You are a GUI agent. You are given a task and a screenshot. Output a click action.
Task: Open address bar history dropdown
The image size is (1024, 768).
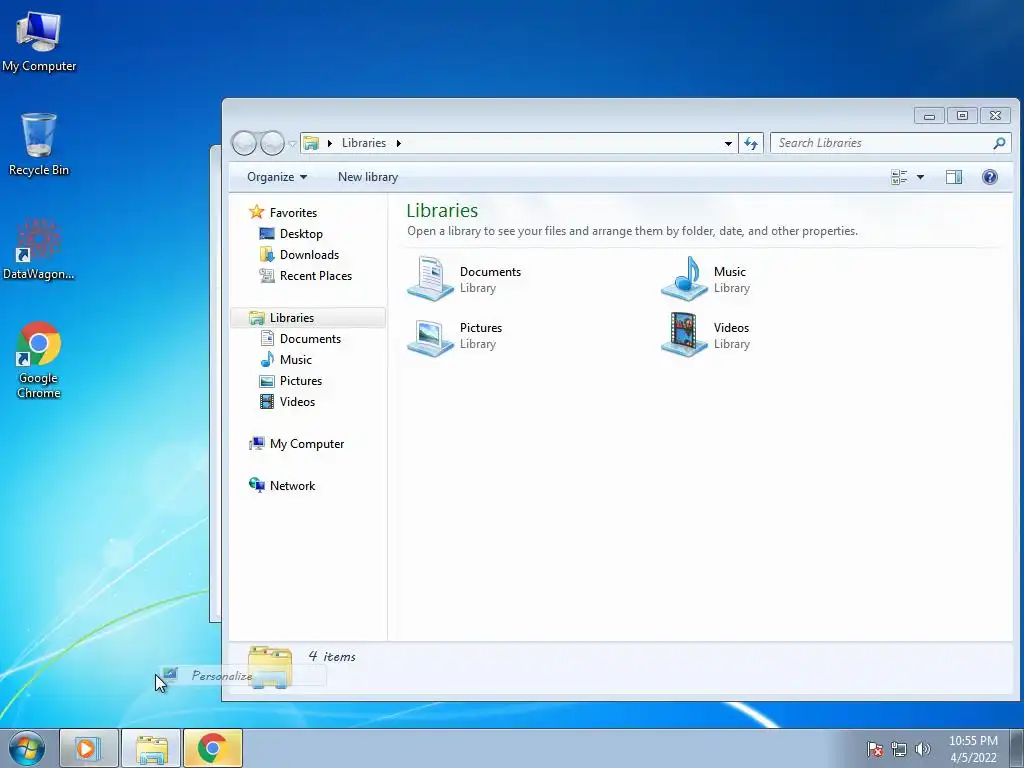click(x=728, y=143)
